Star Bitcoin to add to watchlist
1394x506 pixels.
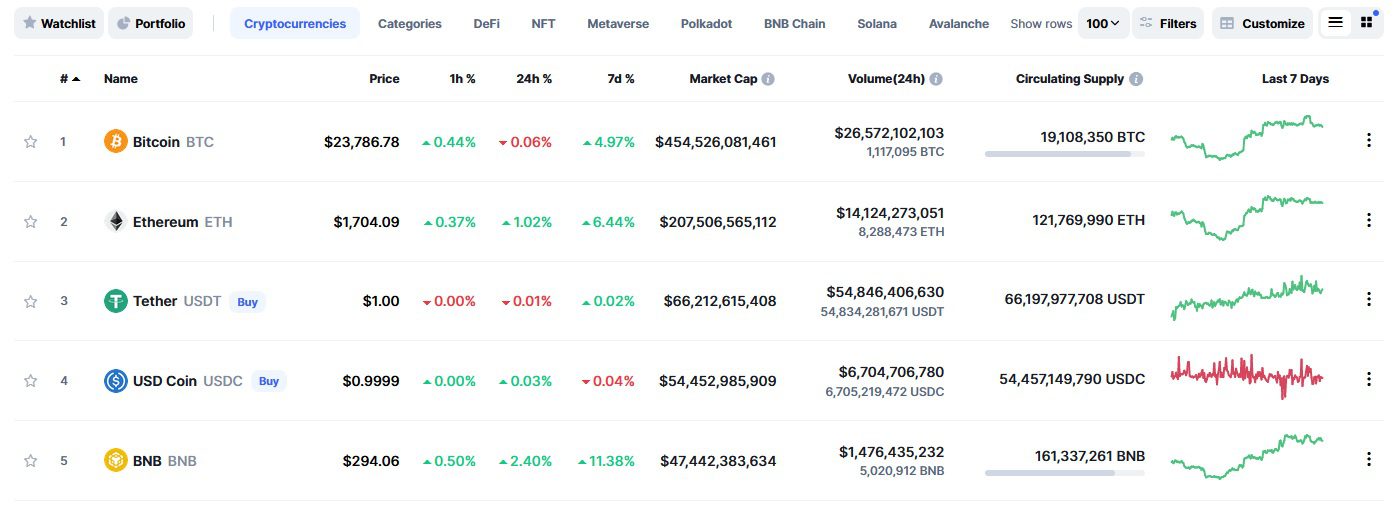(30, 142)
